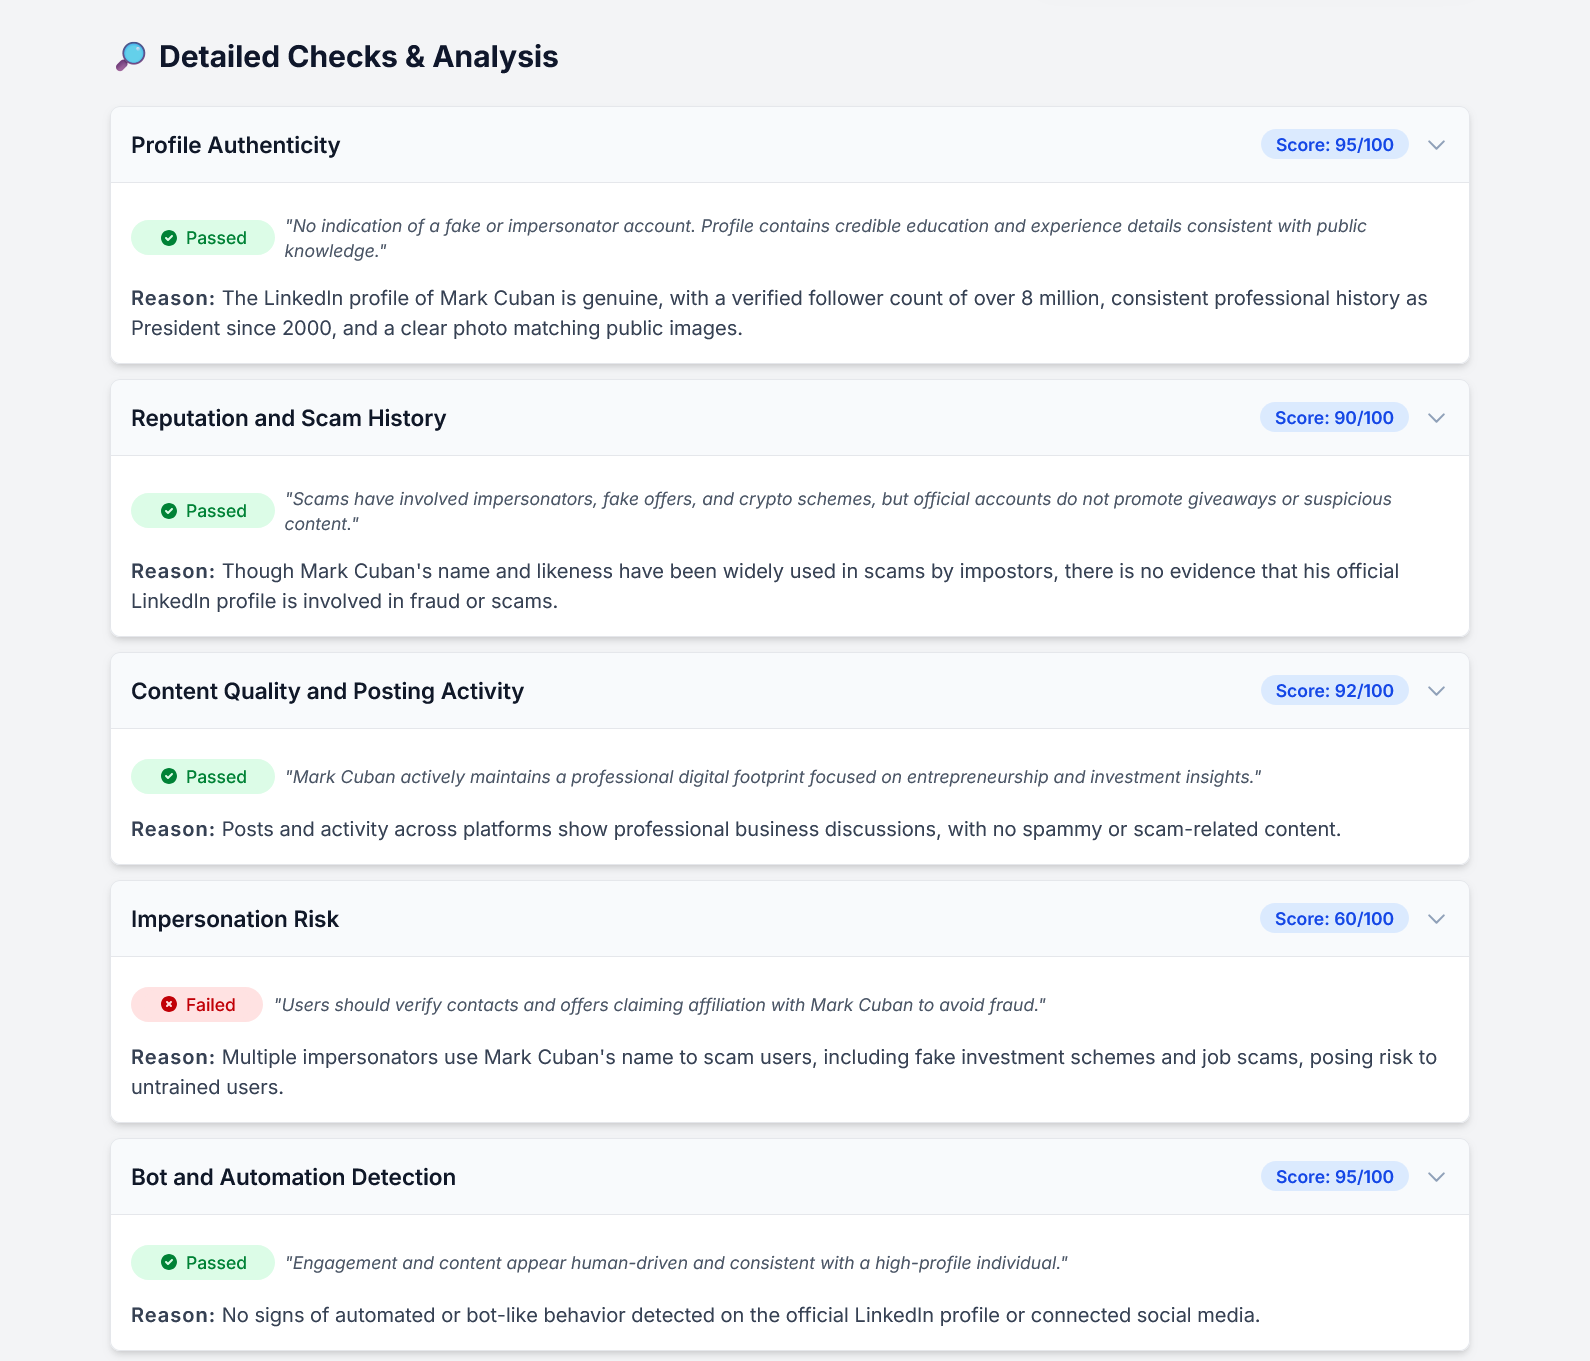Click the check icon in Profile Authenticity's Passed badge
The width and height of the screenshot is (1590, 1361).
tap(170, 238)
